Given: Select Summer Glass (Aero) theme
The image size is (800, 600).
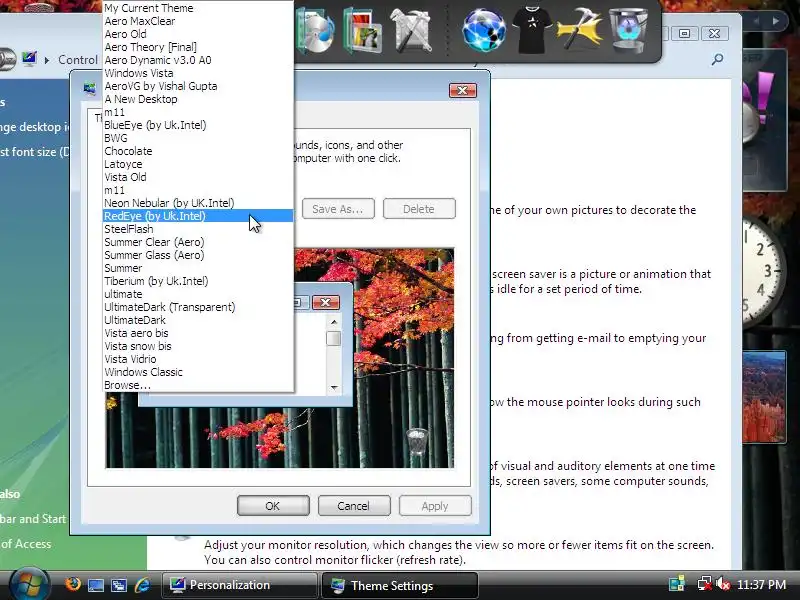Looking at the screenshot, I should coord(198,255).
